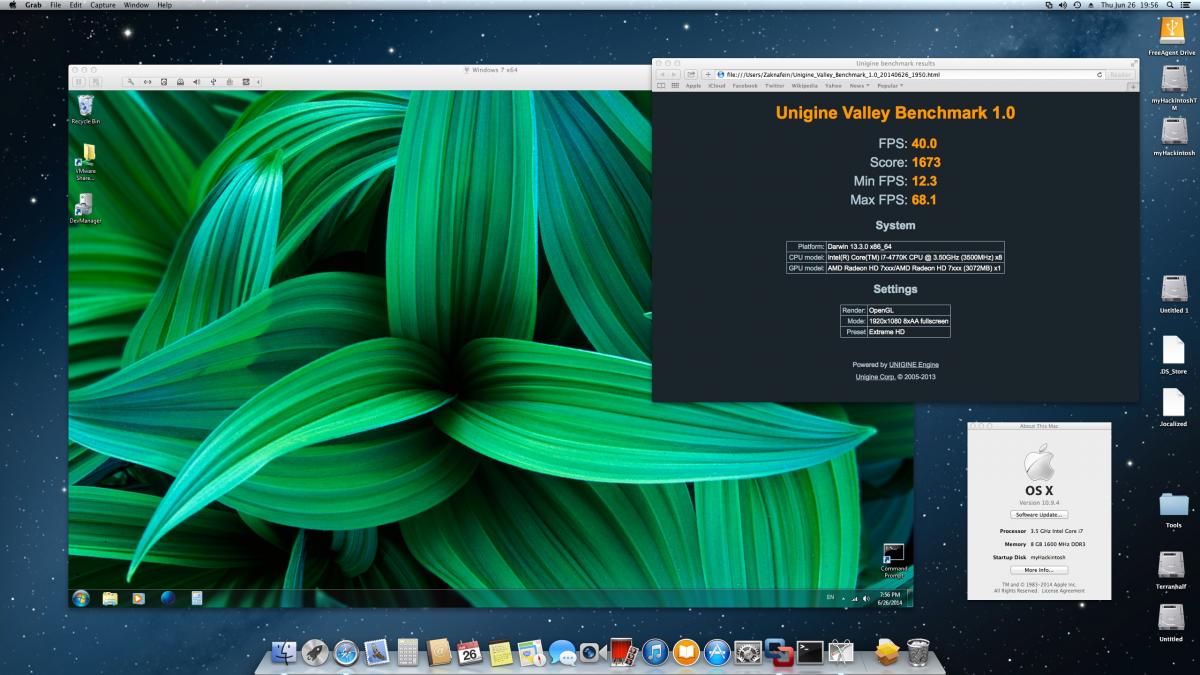Open System Preferences from the Dock
This screenshot has height=675, width=1200.
point(747,653)
